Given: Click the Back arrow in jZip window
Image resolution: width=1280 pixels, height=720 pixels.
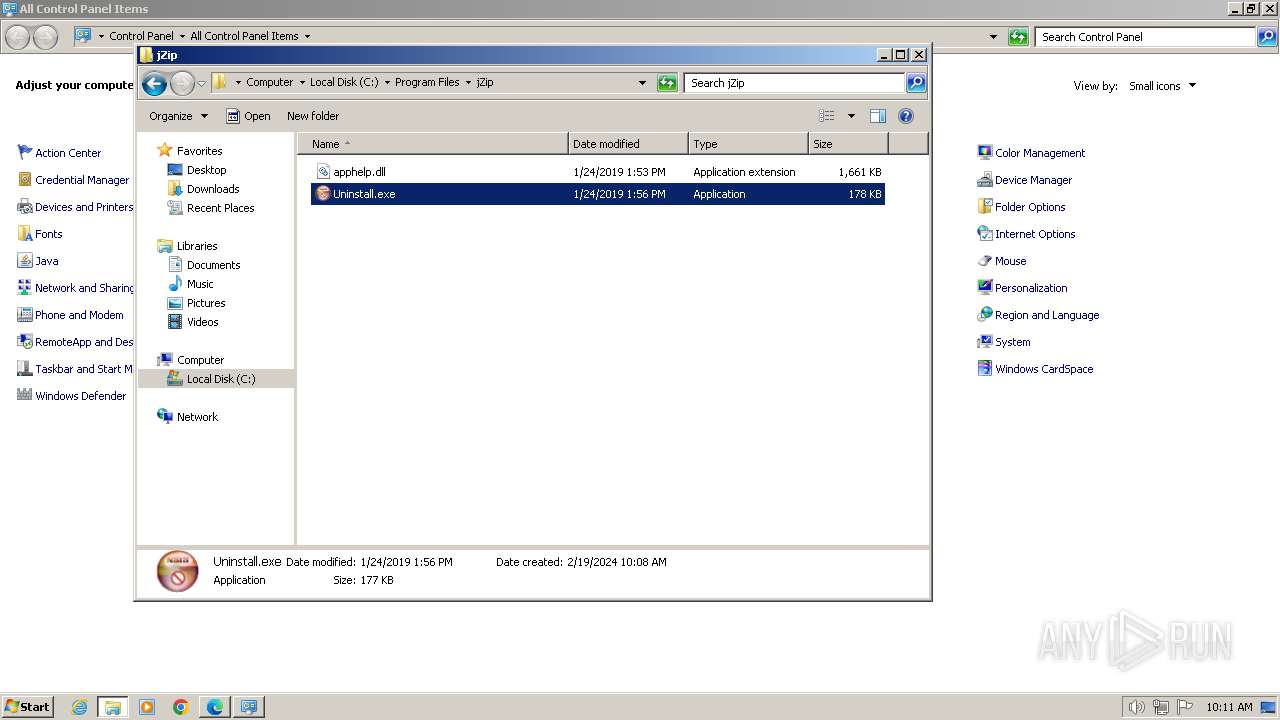Looking at the screenshot, I should pyautogui.click(x=154, y=83).
